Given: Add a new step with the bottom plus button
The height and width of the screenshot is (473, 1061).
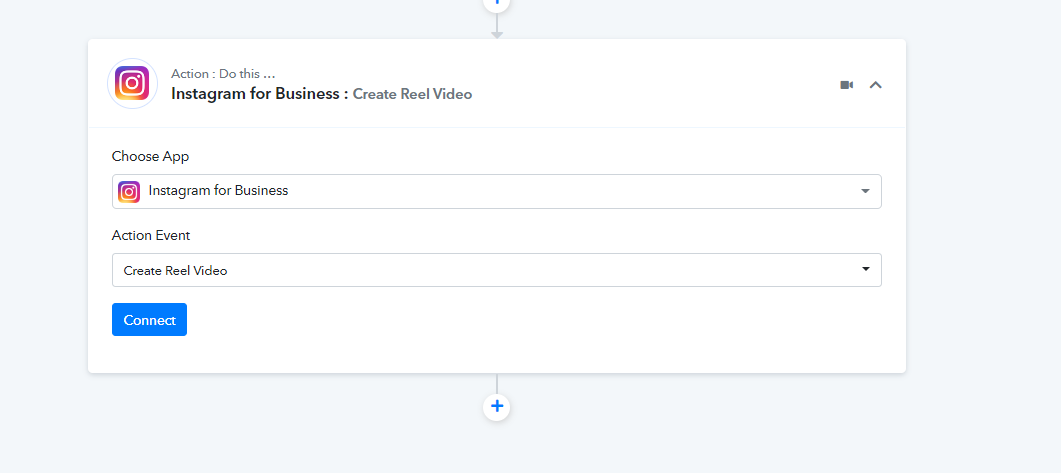Looking at the screenshot, I should (x=497, y=407).
